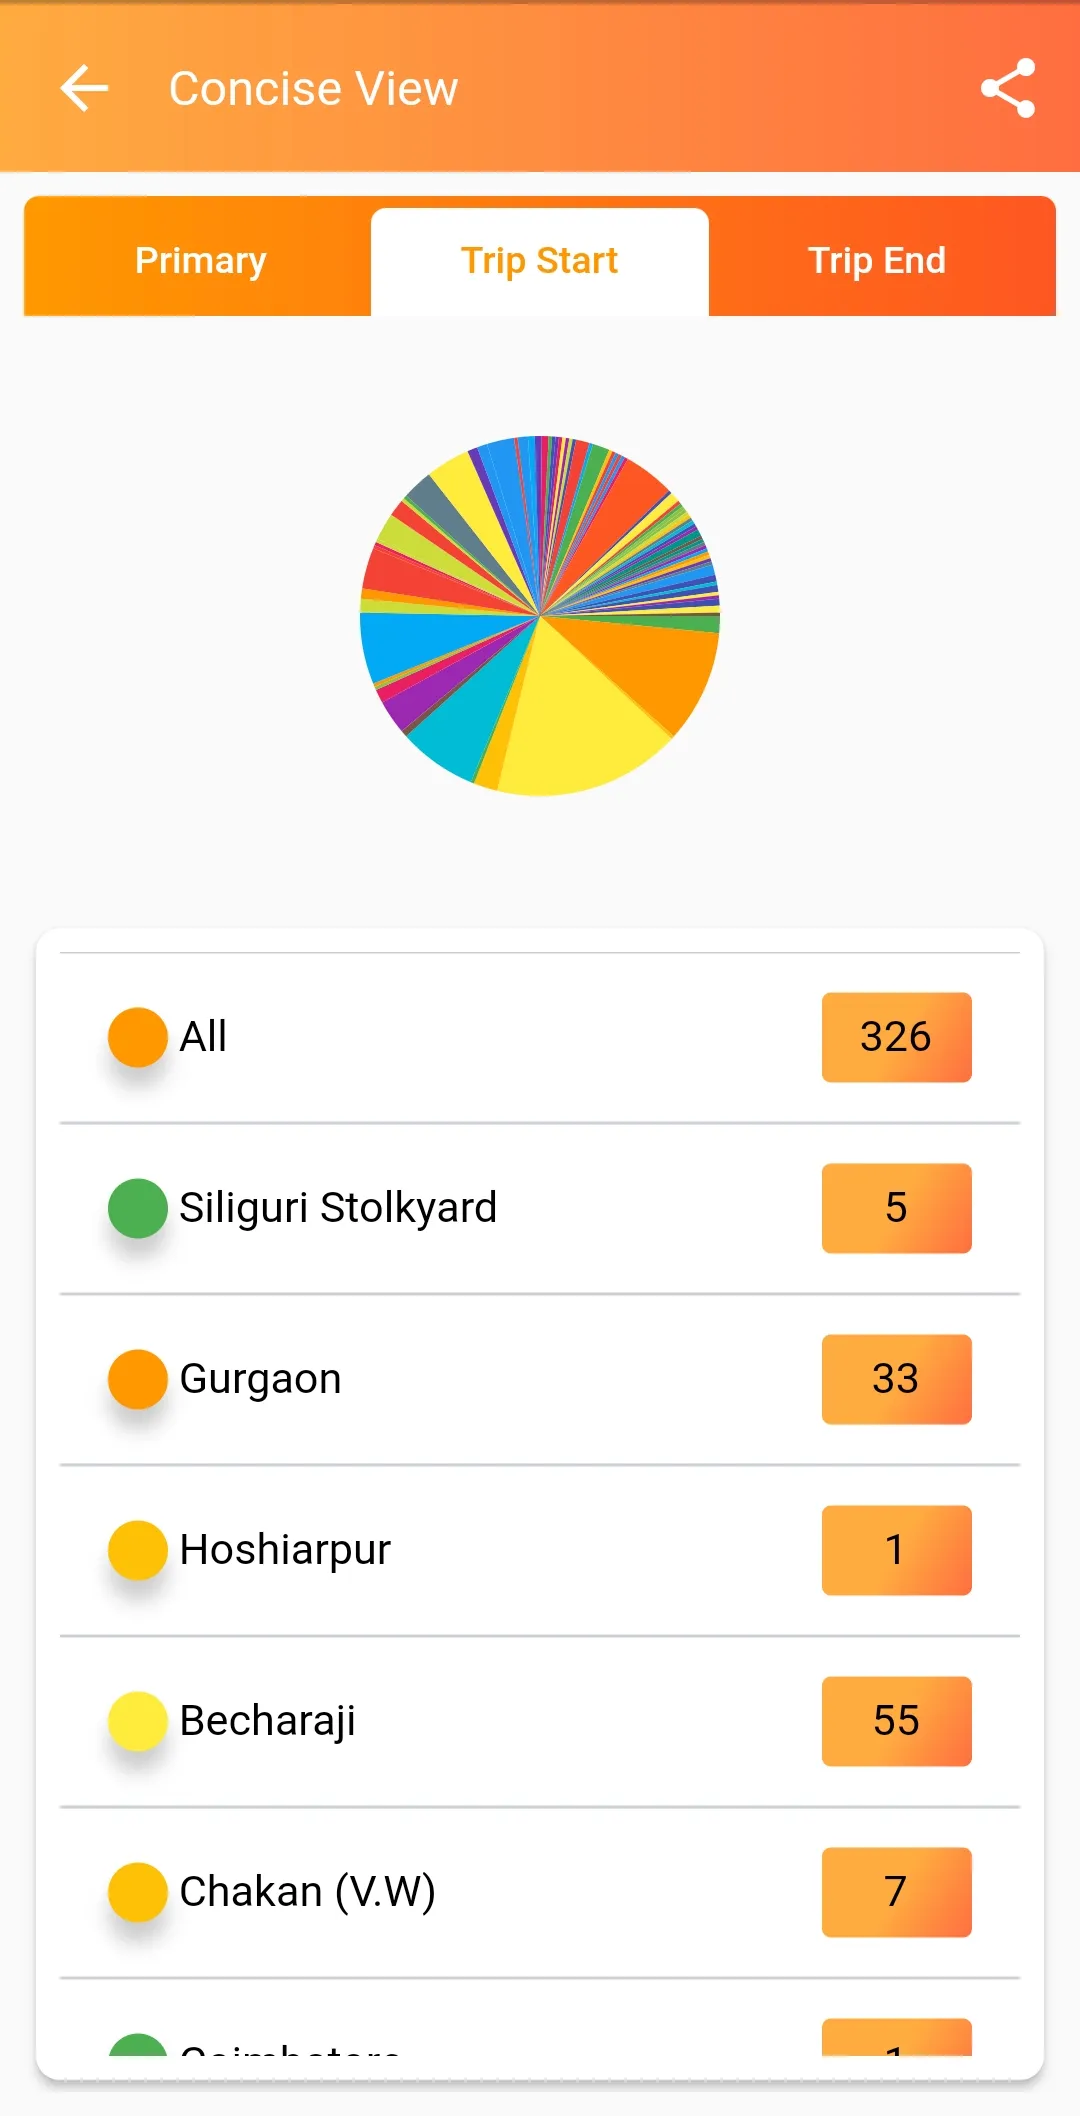
Task: Switch to the Primary tab
Action: coord(200,260)
